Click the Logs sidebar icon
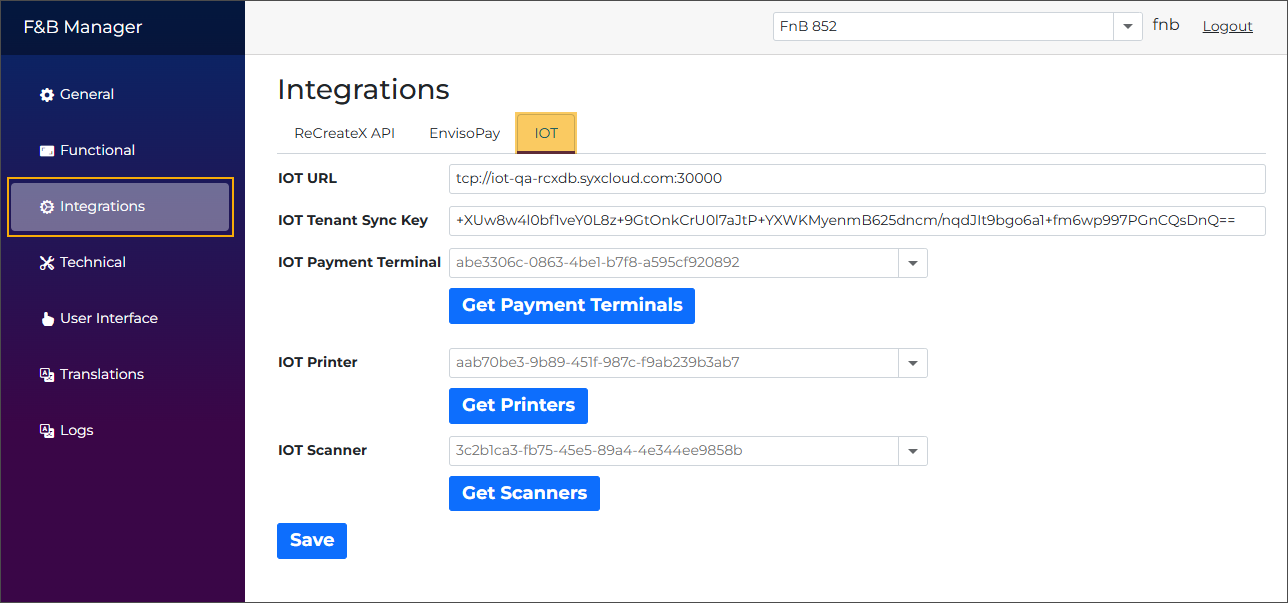1288x603 pixels. (46, 430)
